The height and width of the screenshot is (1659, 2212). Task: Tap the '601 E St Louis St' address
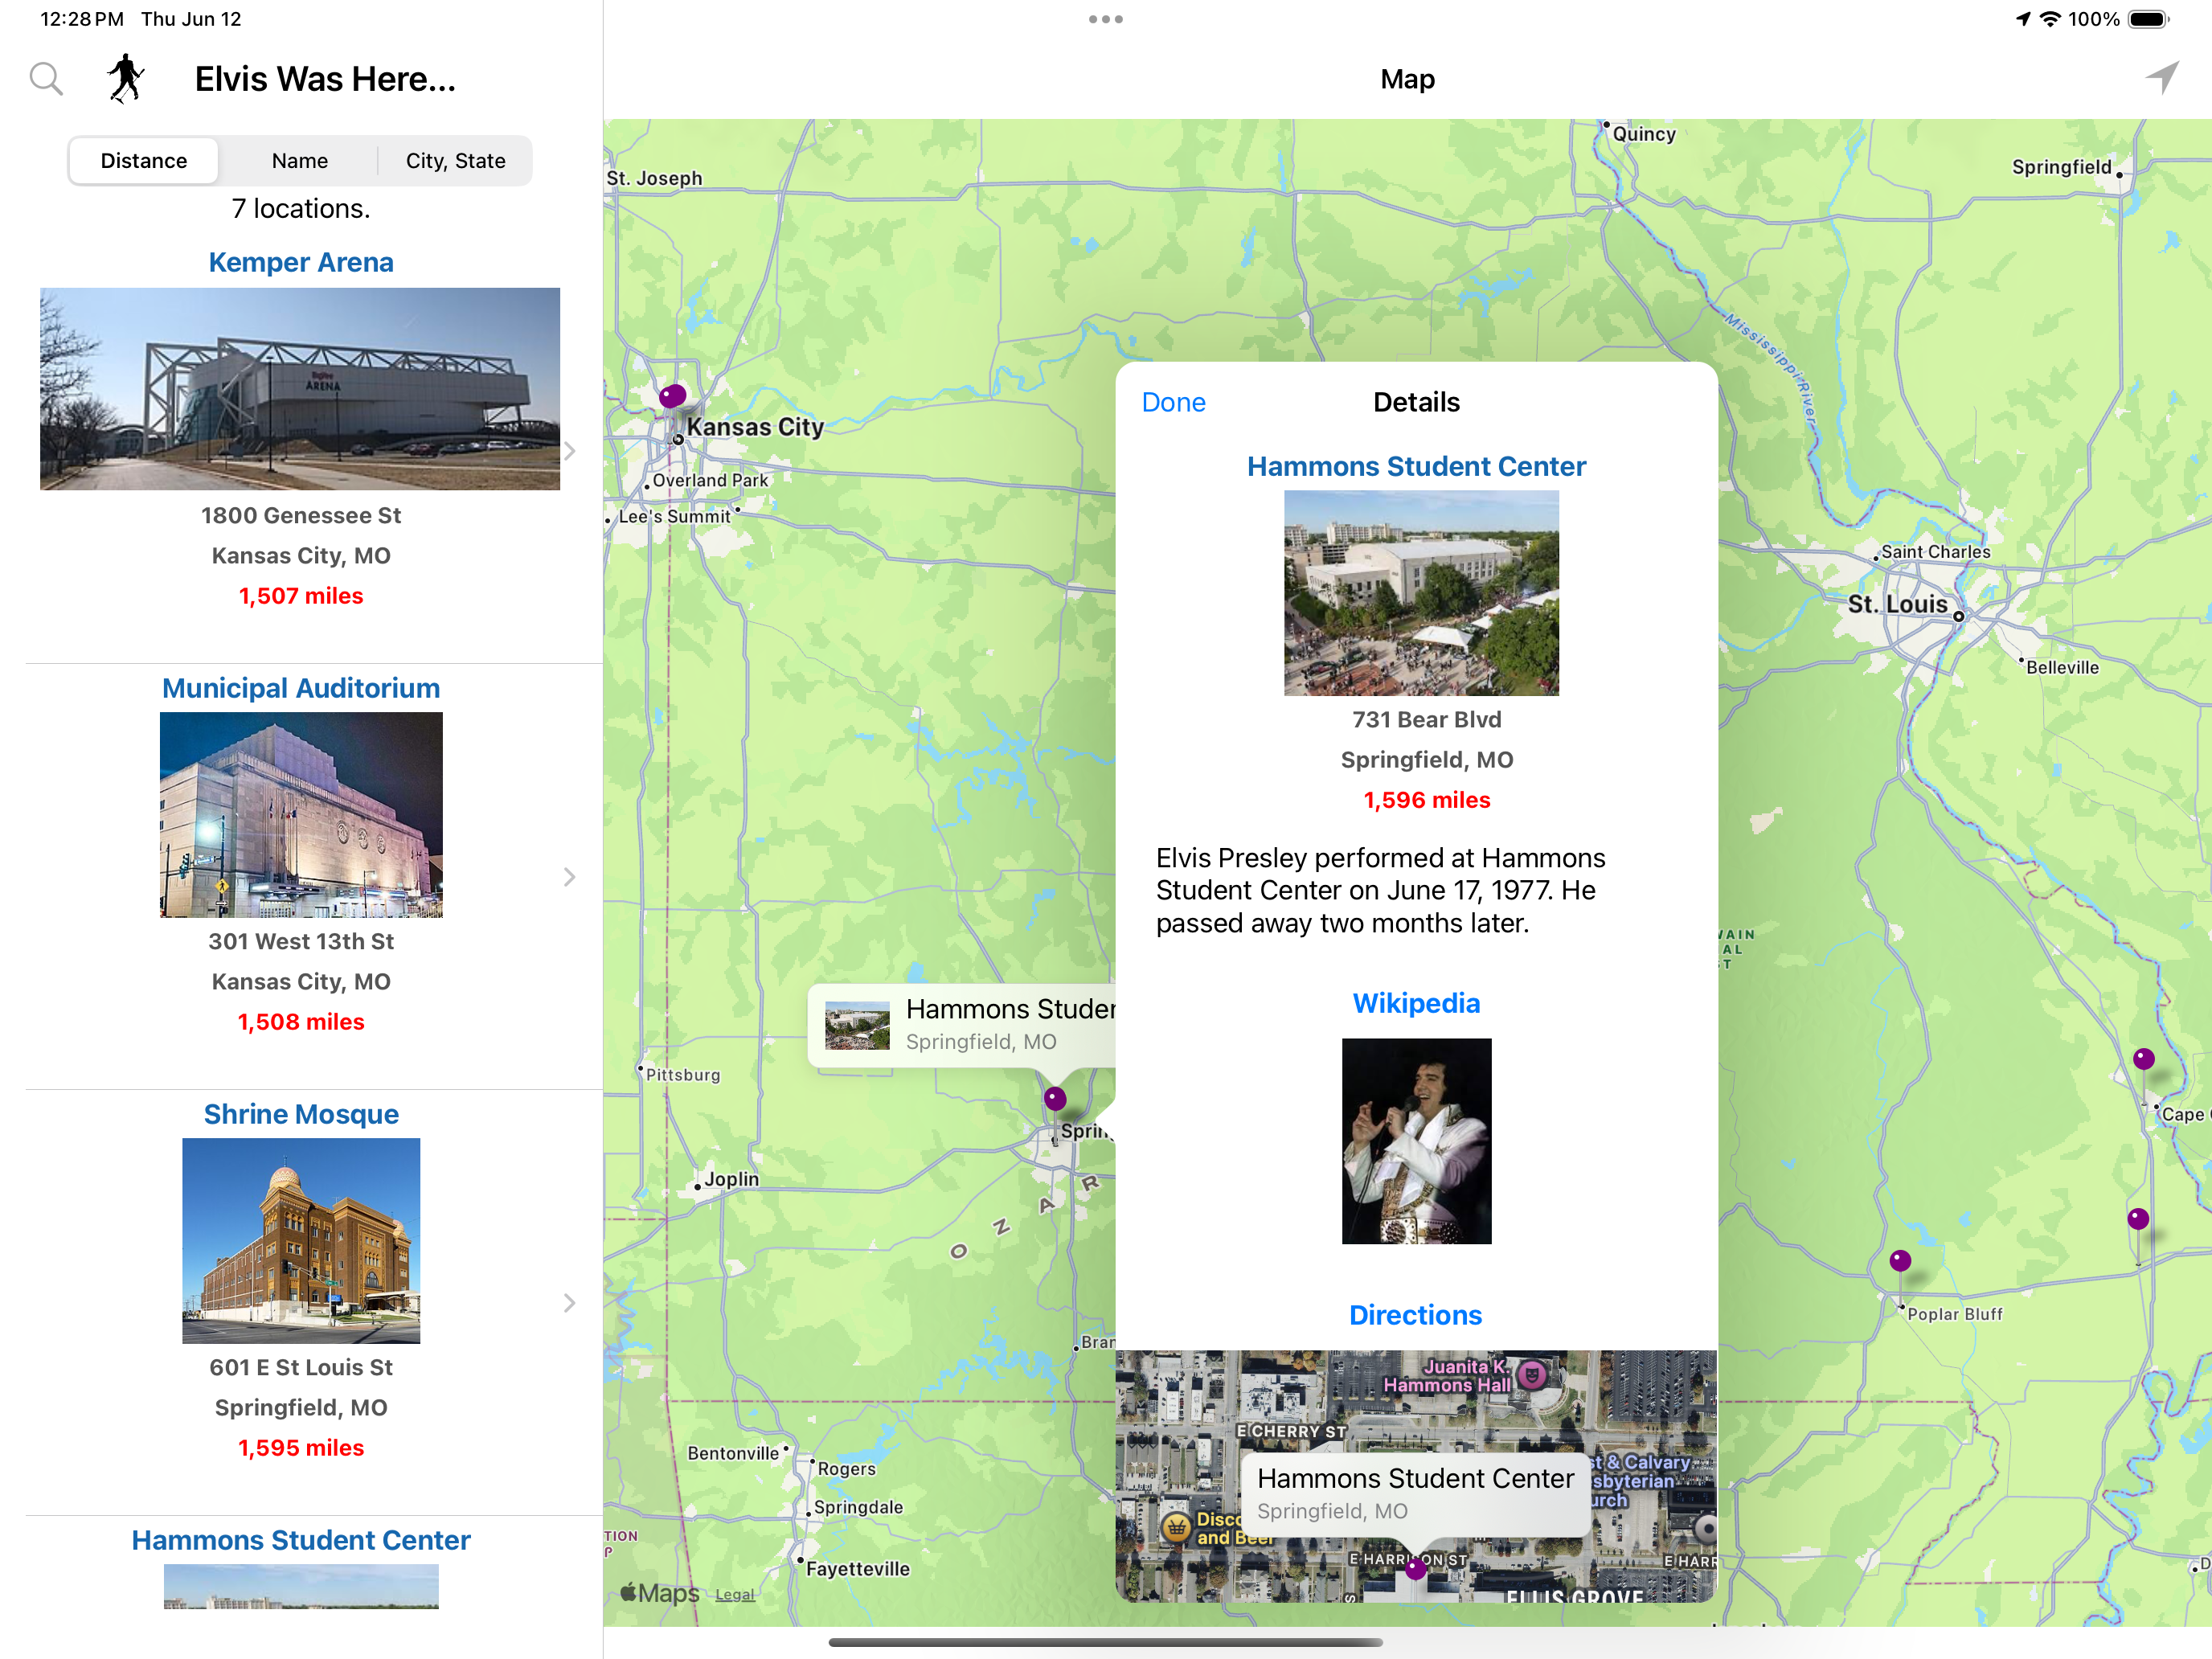tap(301, 1368)
